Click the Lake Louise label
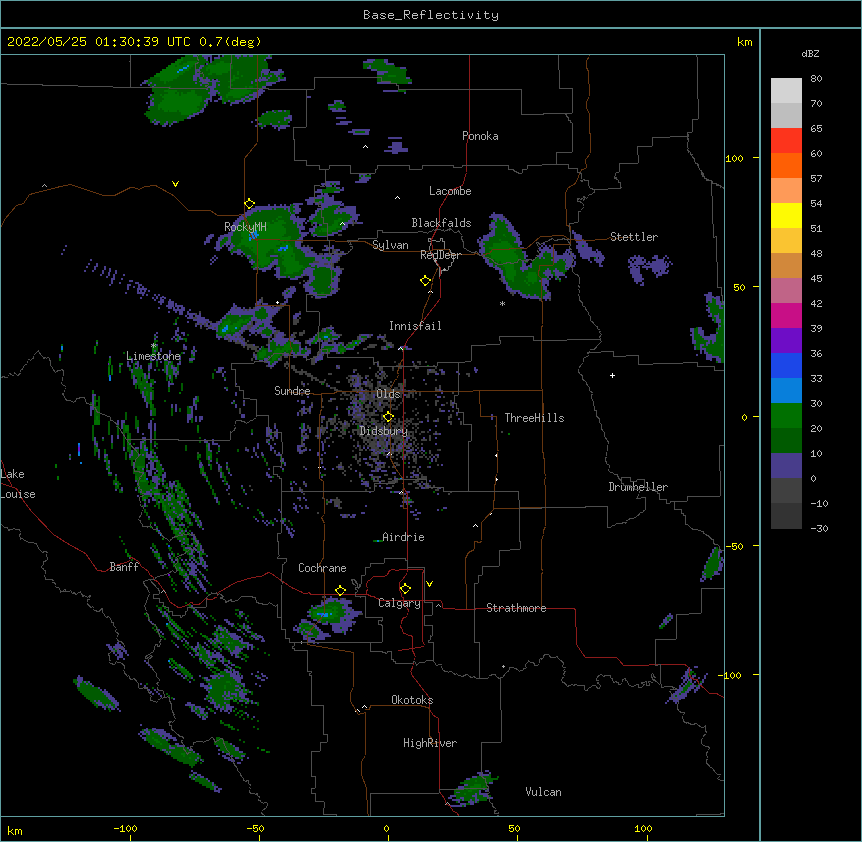This screenshot has width=862, height=842. point(18,484)
